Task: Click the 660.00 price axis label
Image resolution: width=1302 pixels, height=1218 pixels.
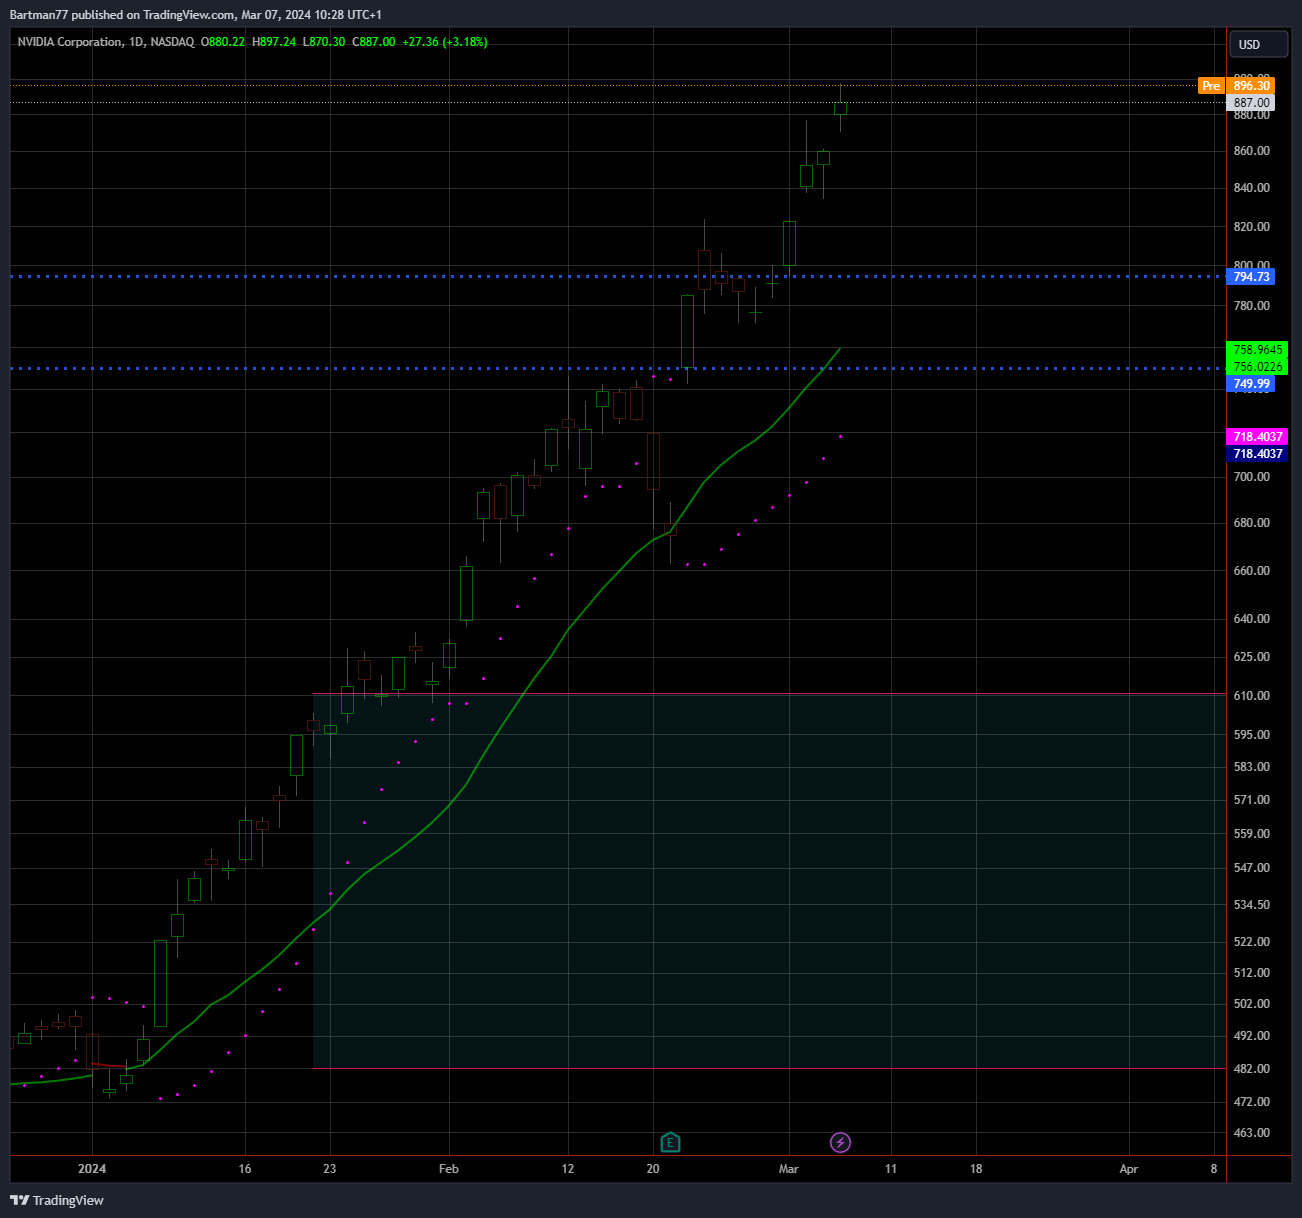Action: 1252,571
